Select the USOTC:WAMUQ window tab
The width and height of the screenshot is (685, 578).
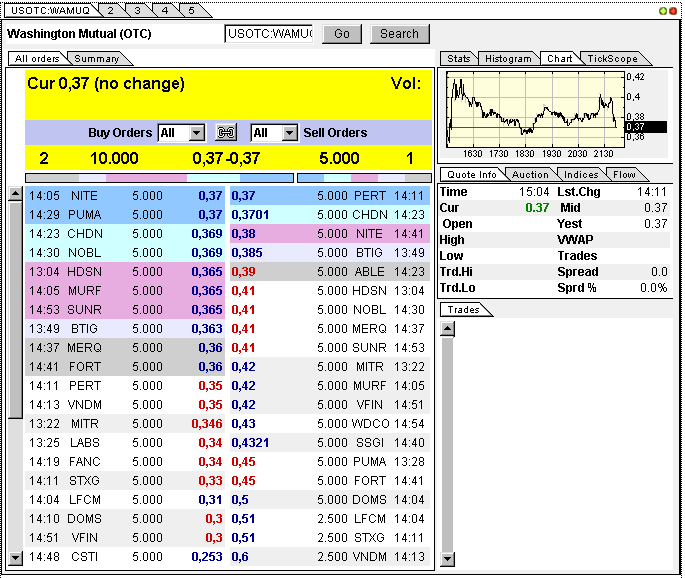tap(50, 10)
